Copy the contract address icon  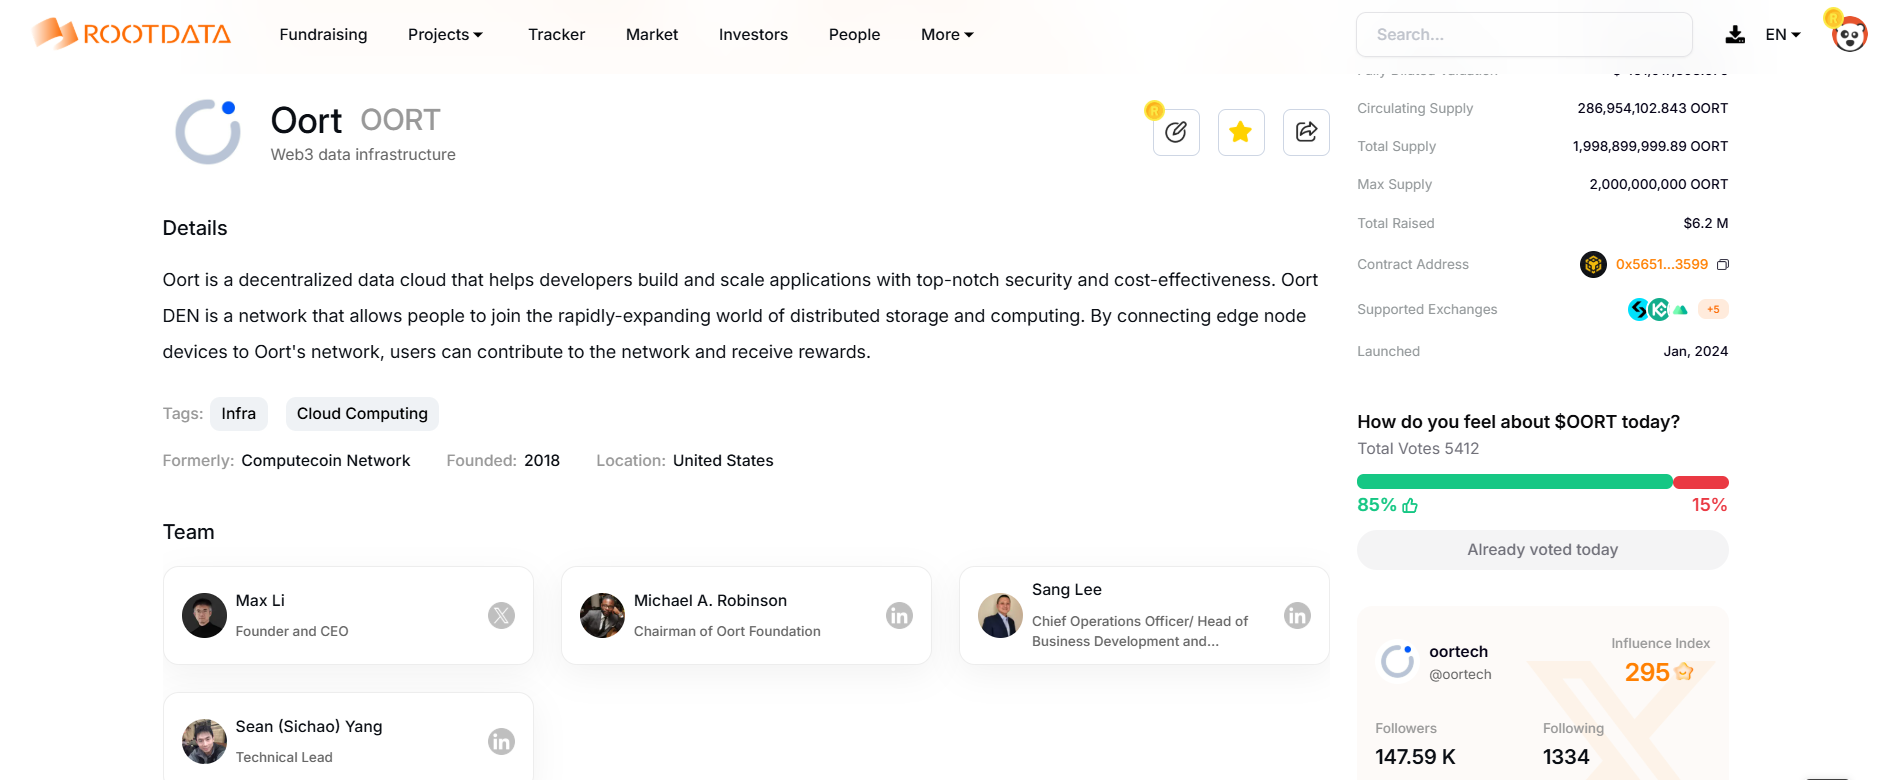coord(1723,265)
